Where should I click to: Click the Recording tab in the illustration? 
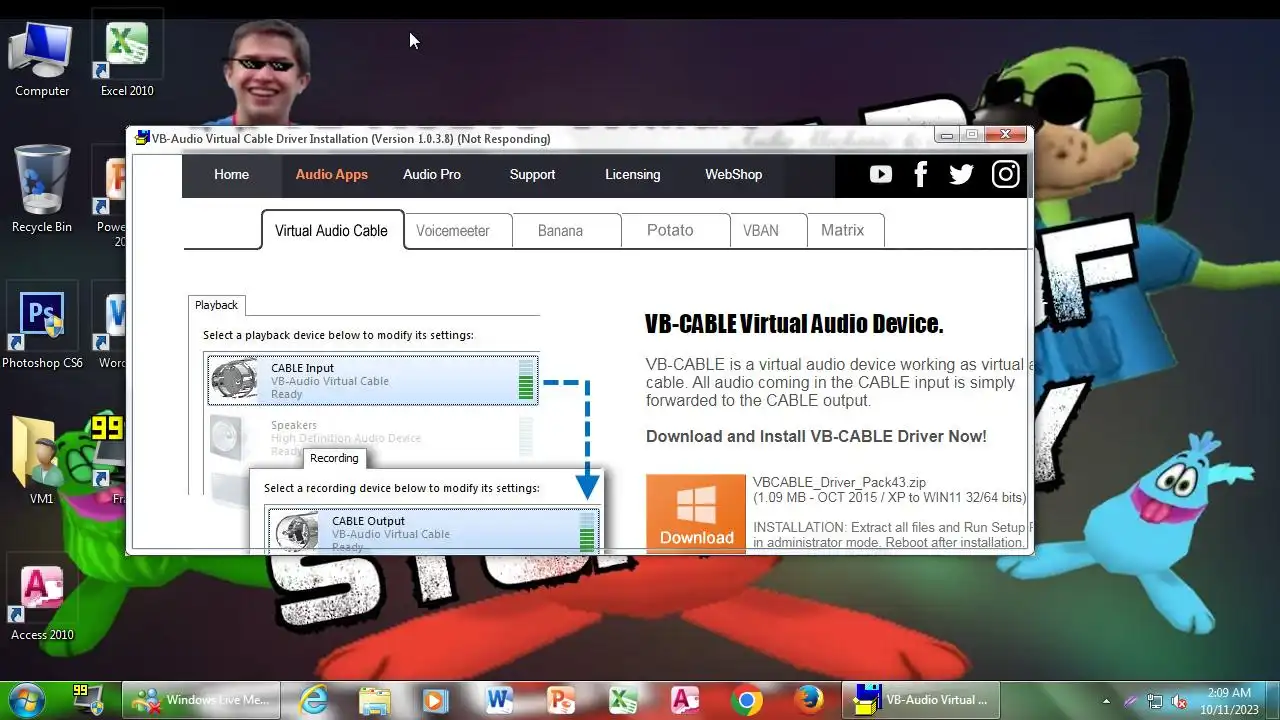click(334, 458)
